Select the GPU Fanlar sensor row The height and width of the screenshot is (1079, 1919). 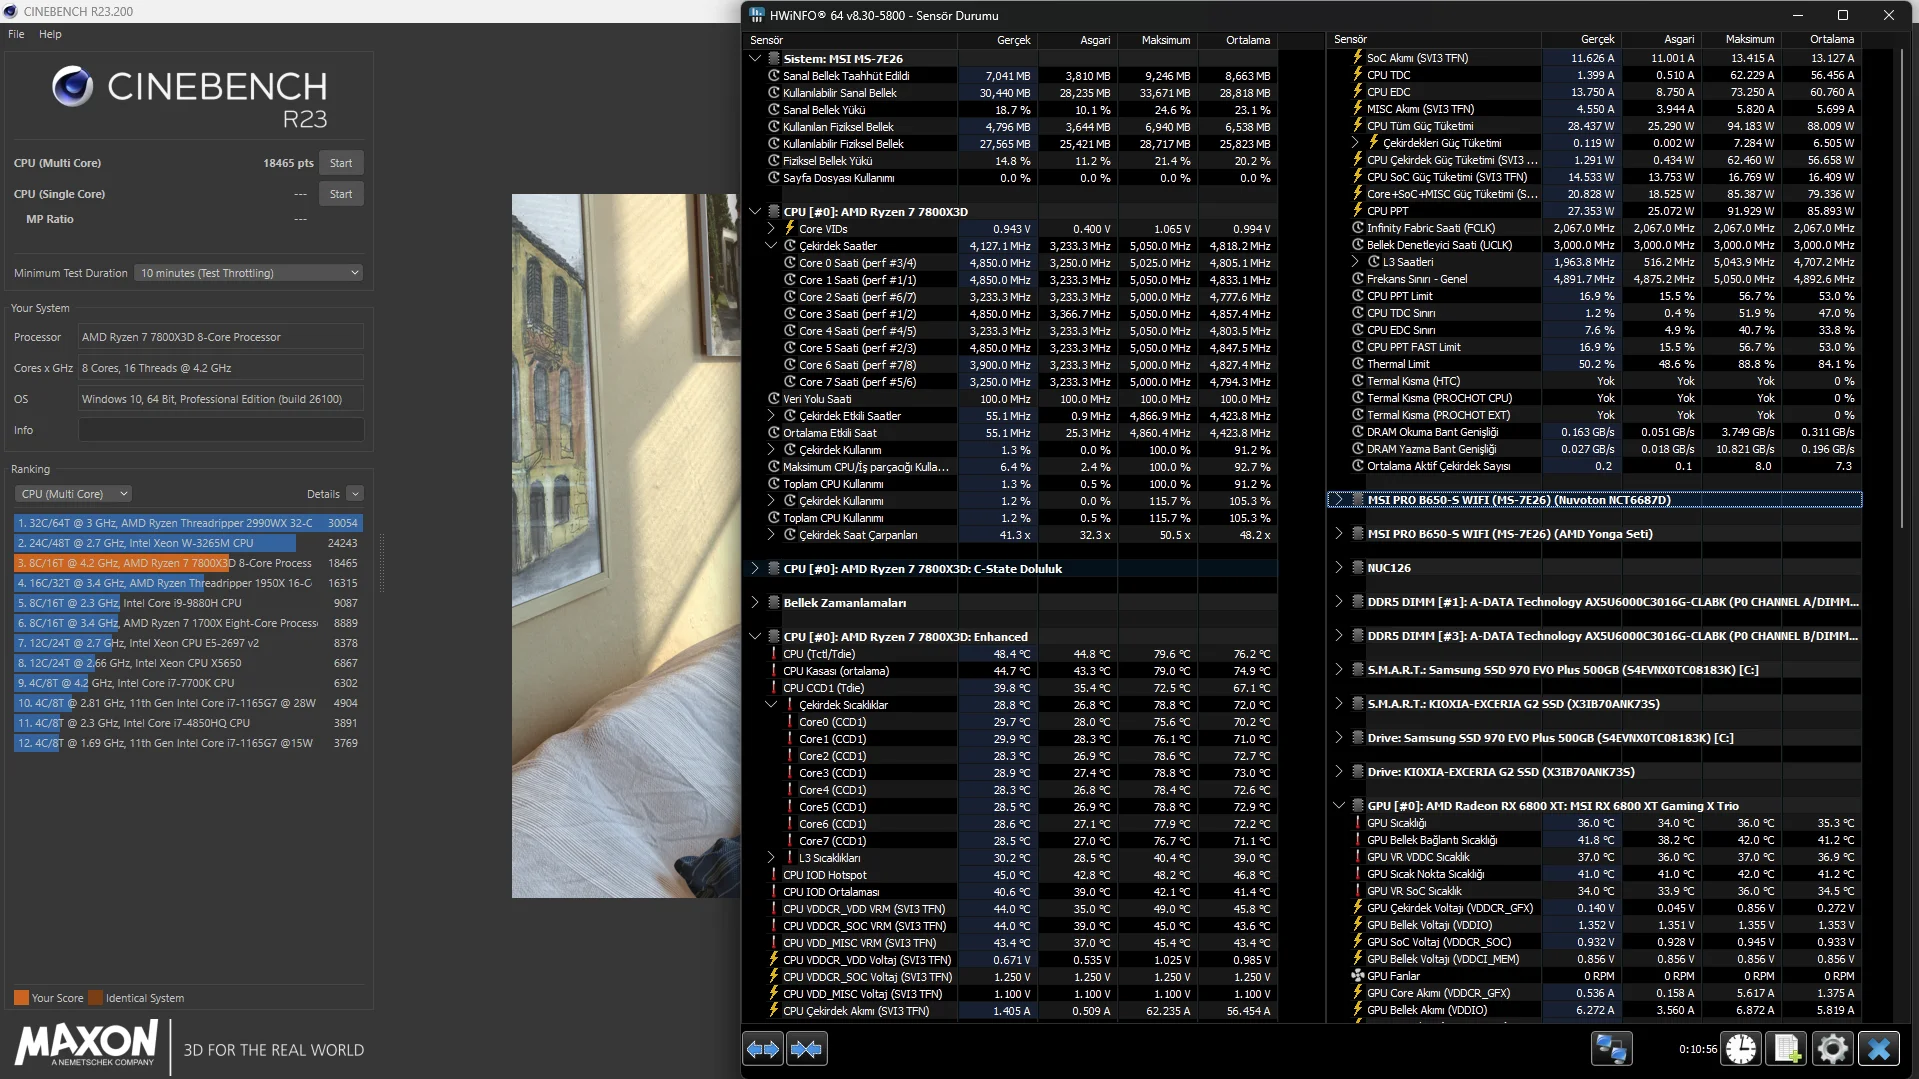tap(1595, 976)
